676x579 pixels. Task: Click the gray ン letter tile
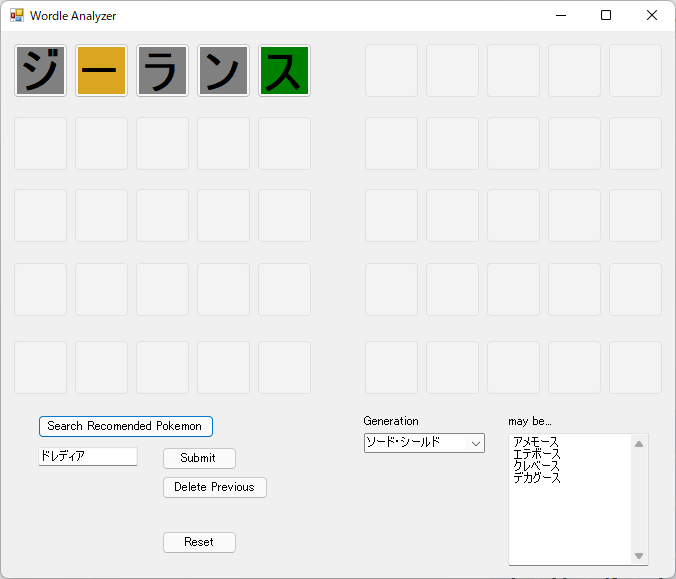[223, 71]
